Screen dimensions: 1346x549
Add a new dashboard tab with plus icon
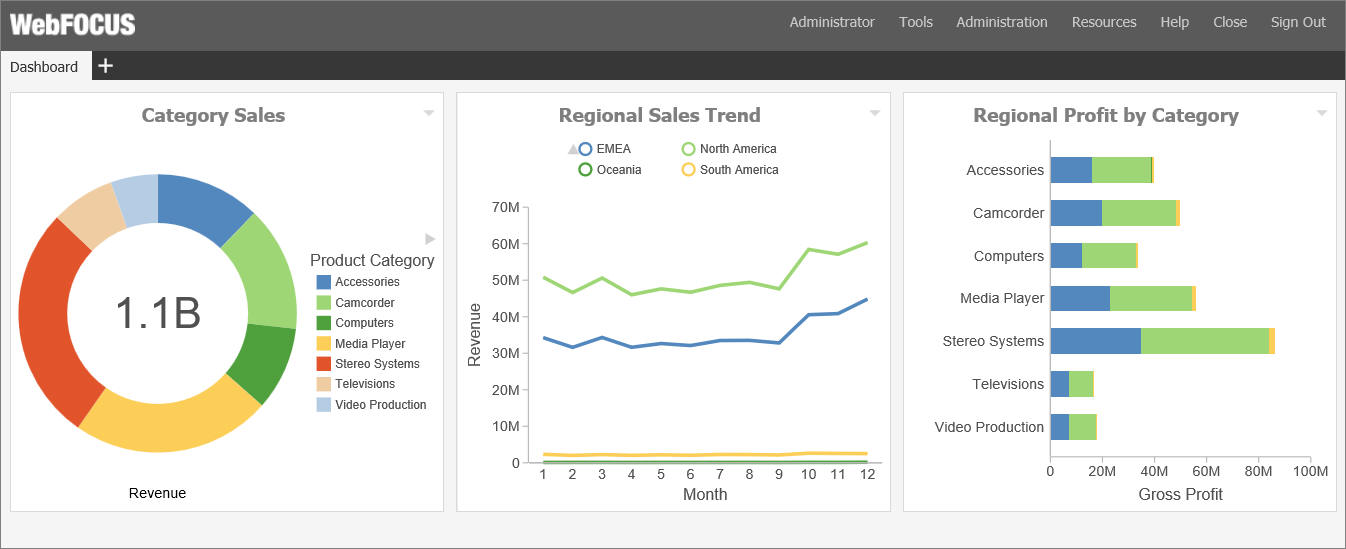pos(106,66)
